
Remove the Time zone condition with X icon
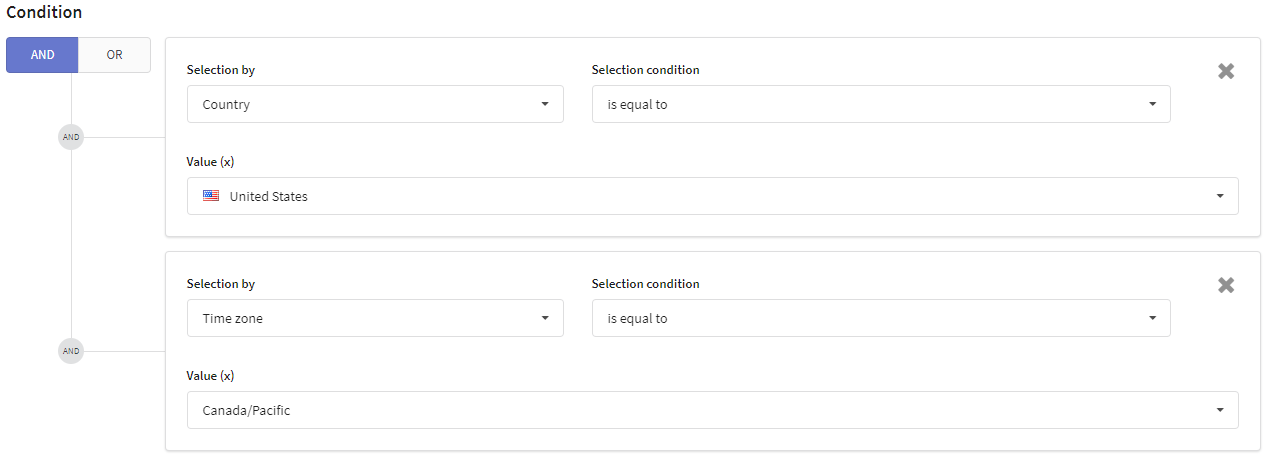tap(1226, 285)
